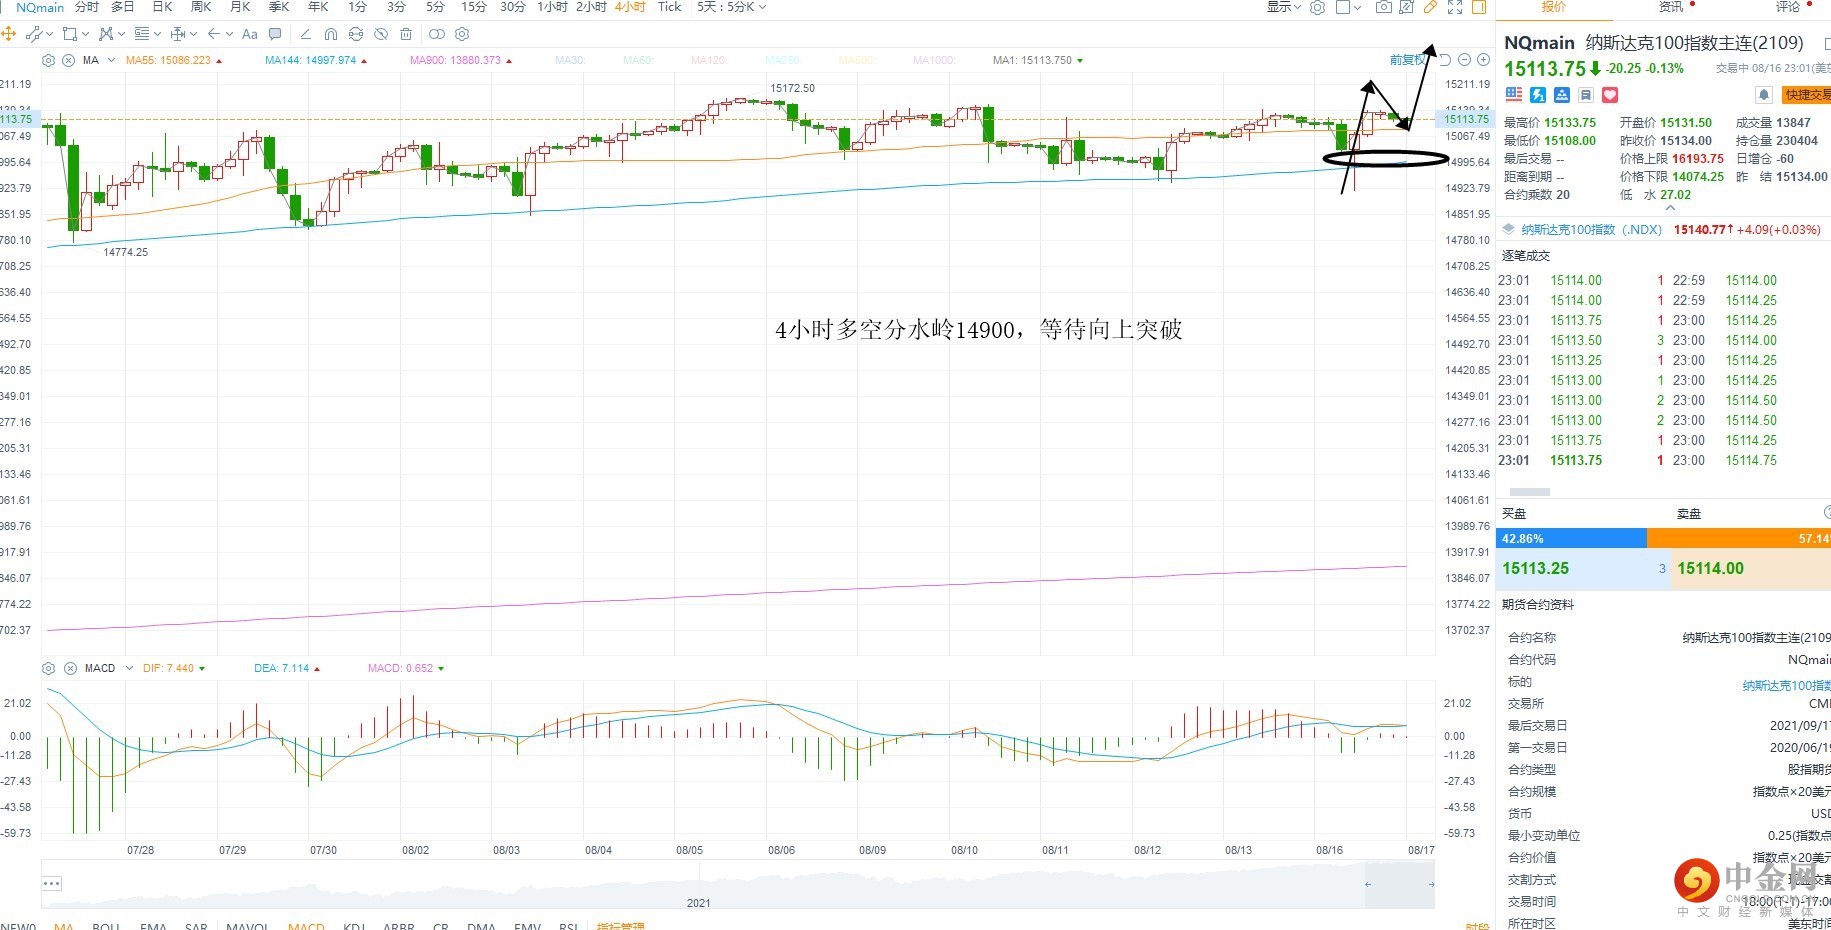This screenshot has width=1831, height=930.
Task: Click the arrow annotation tool
Action: pos(214,34)
